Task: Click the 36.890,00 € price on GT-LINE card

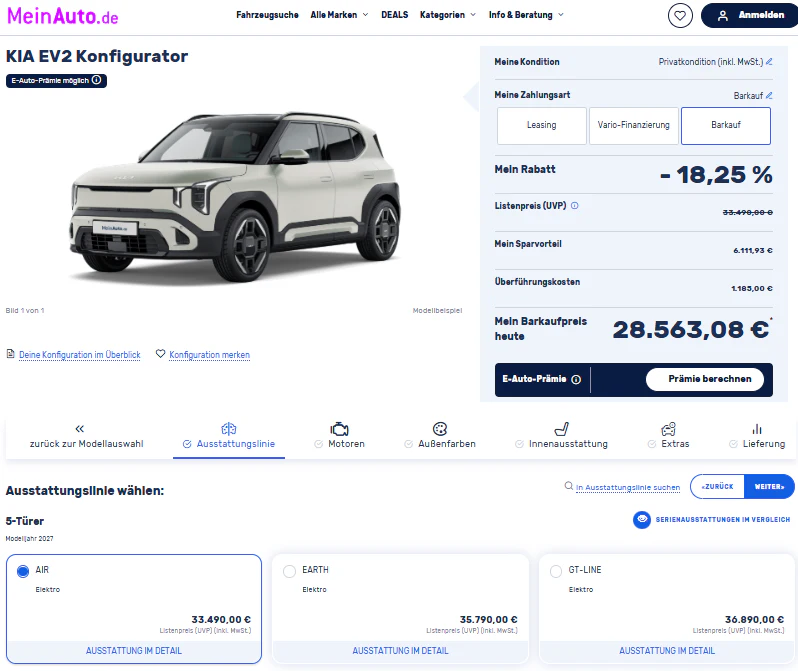Action: [754, 620]
